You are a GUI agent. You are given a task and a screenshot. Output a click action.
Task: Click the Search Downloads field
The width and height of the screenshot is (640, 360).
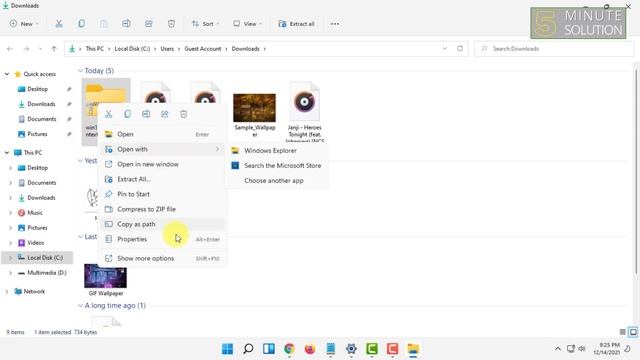point(554,49)
